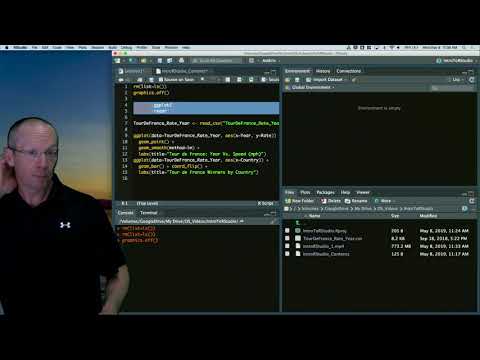Click the load workspace icon in Environment pane
This screenshot has width=480, height=360.
tap(288, 80)
